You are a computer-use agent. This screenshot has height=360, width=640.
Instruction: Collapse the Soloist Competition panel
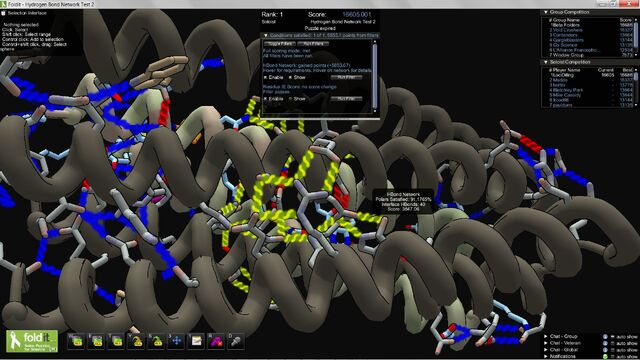coord(546,62)
